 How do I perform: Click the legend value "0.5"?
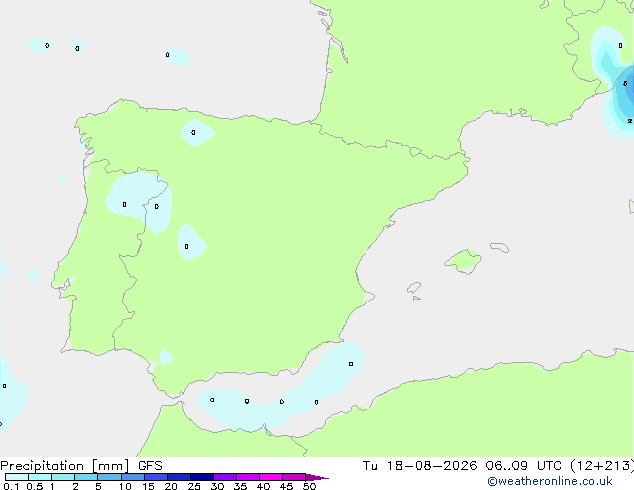35,486
